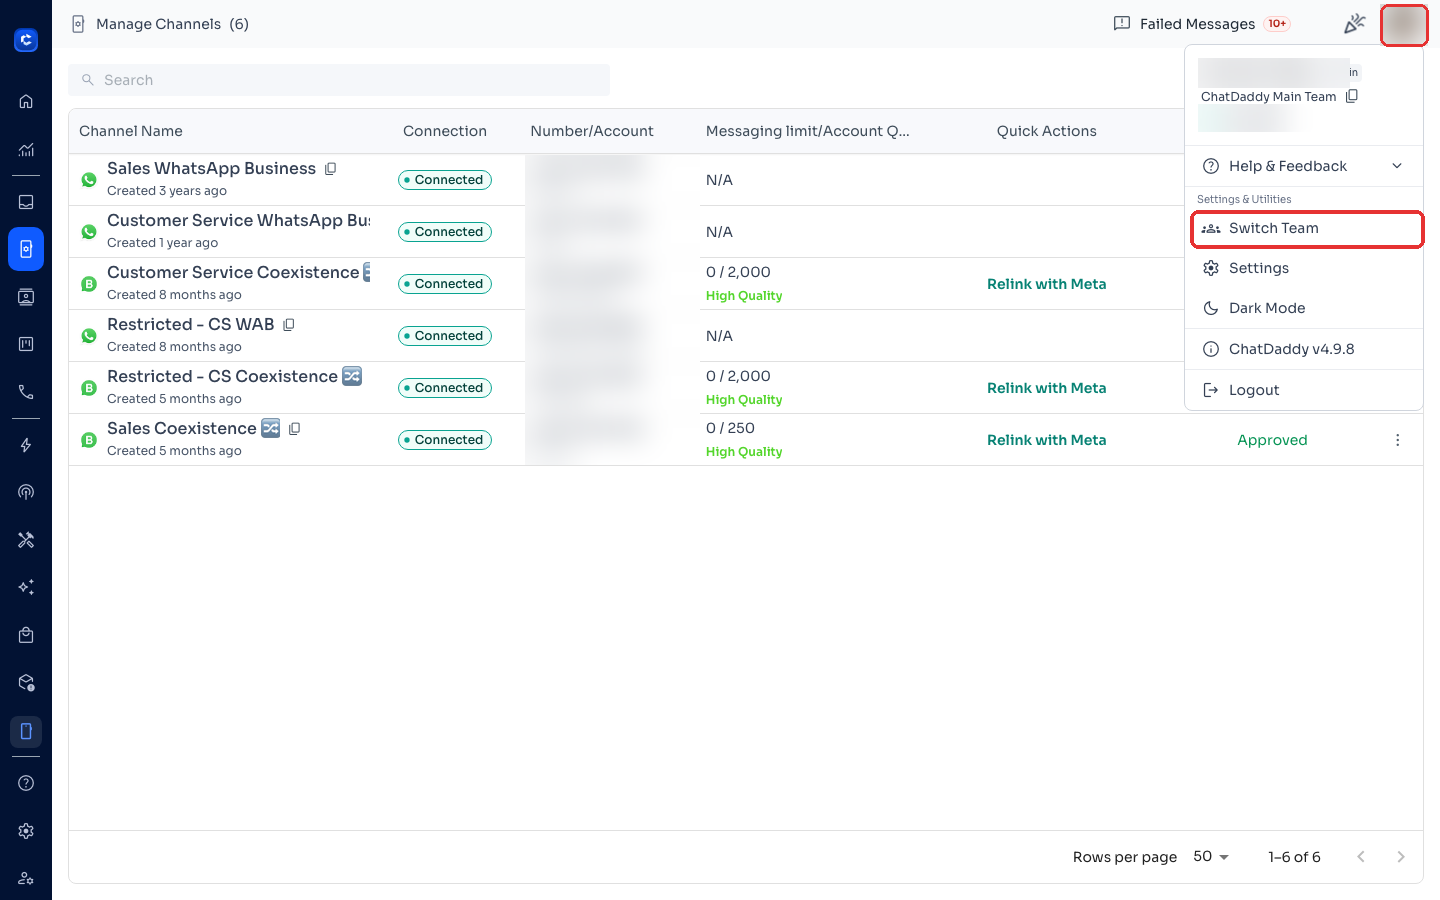Image resolution: width=1440 pixels, height=900 pixels.
Task: Copy the Sales WhatsApp Business channel name
Action: (x=331, y=169)
